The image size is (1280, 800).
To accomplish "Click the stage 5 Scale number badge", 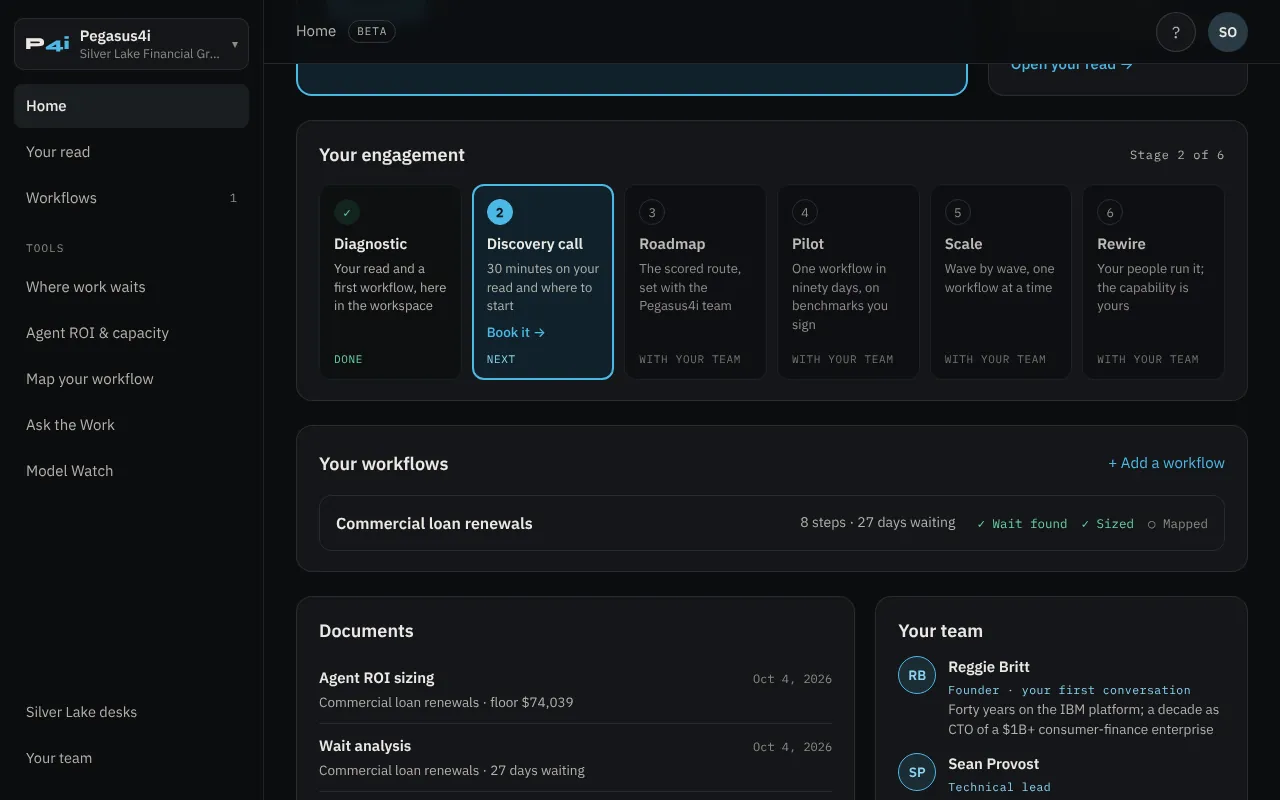I will pyautogui.click(x=958, y=212).
